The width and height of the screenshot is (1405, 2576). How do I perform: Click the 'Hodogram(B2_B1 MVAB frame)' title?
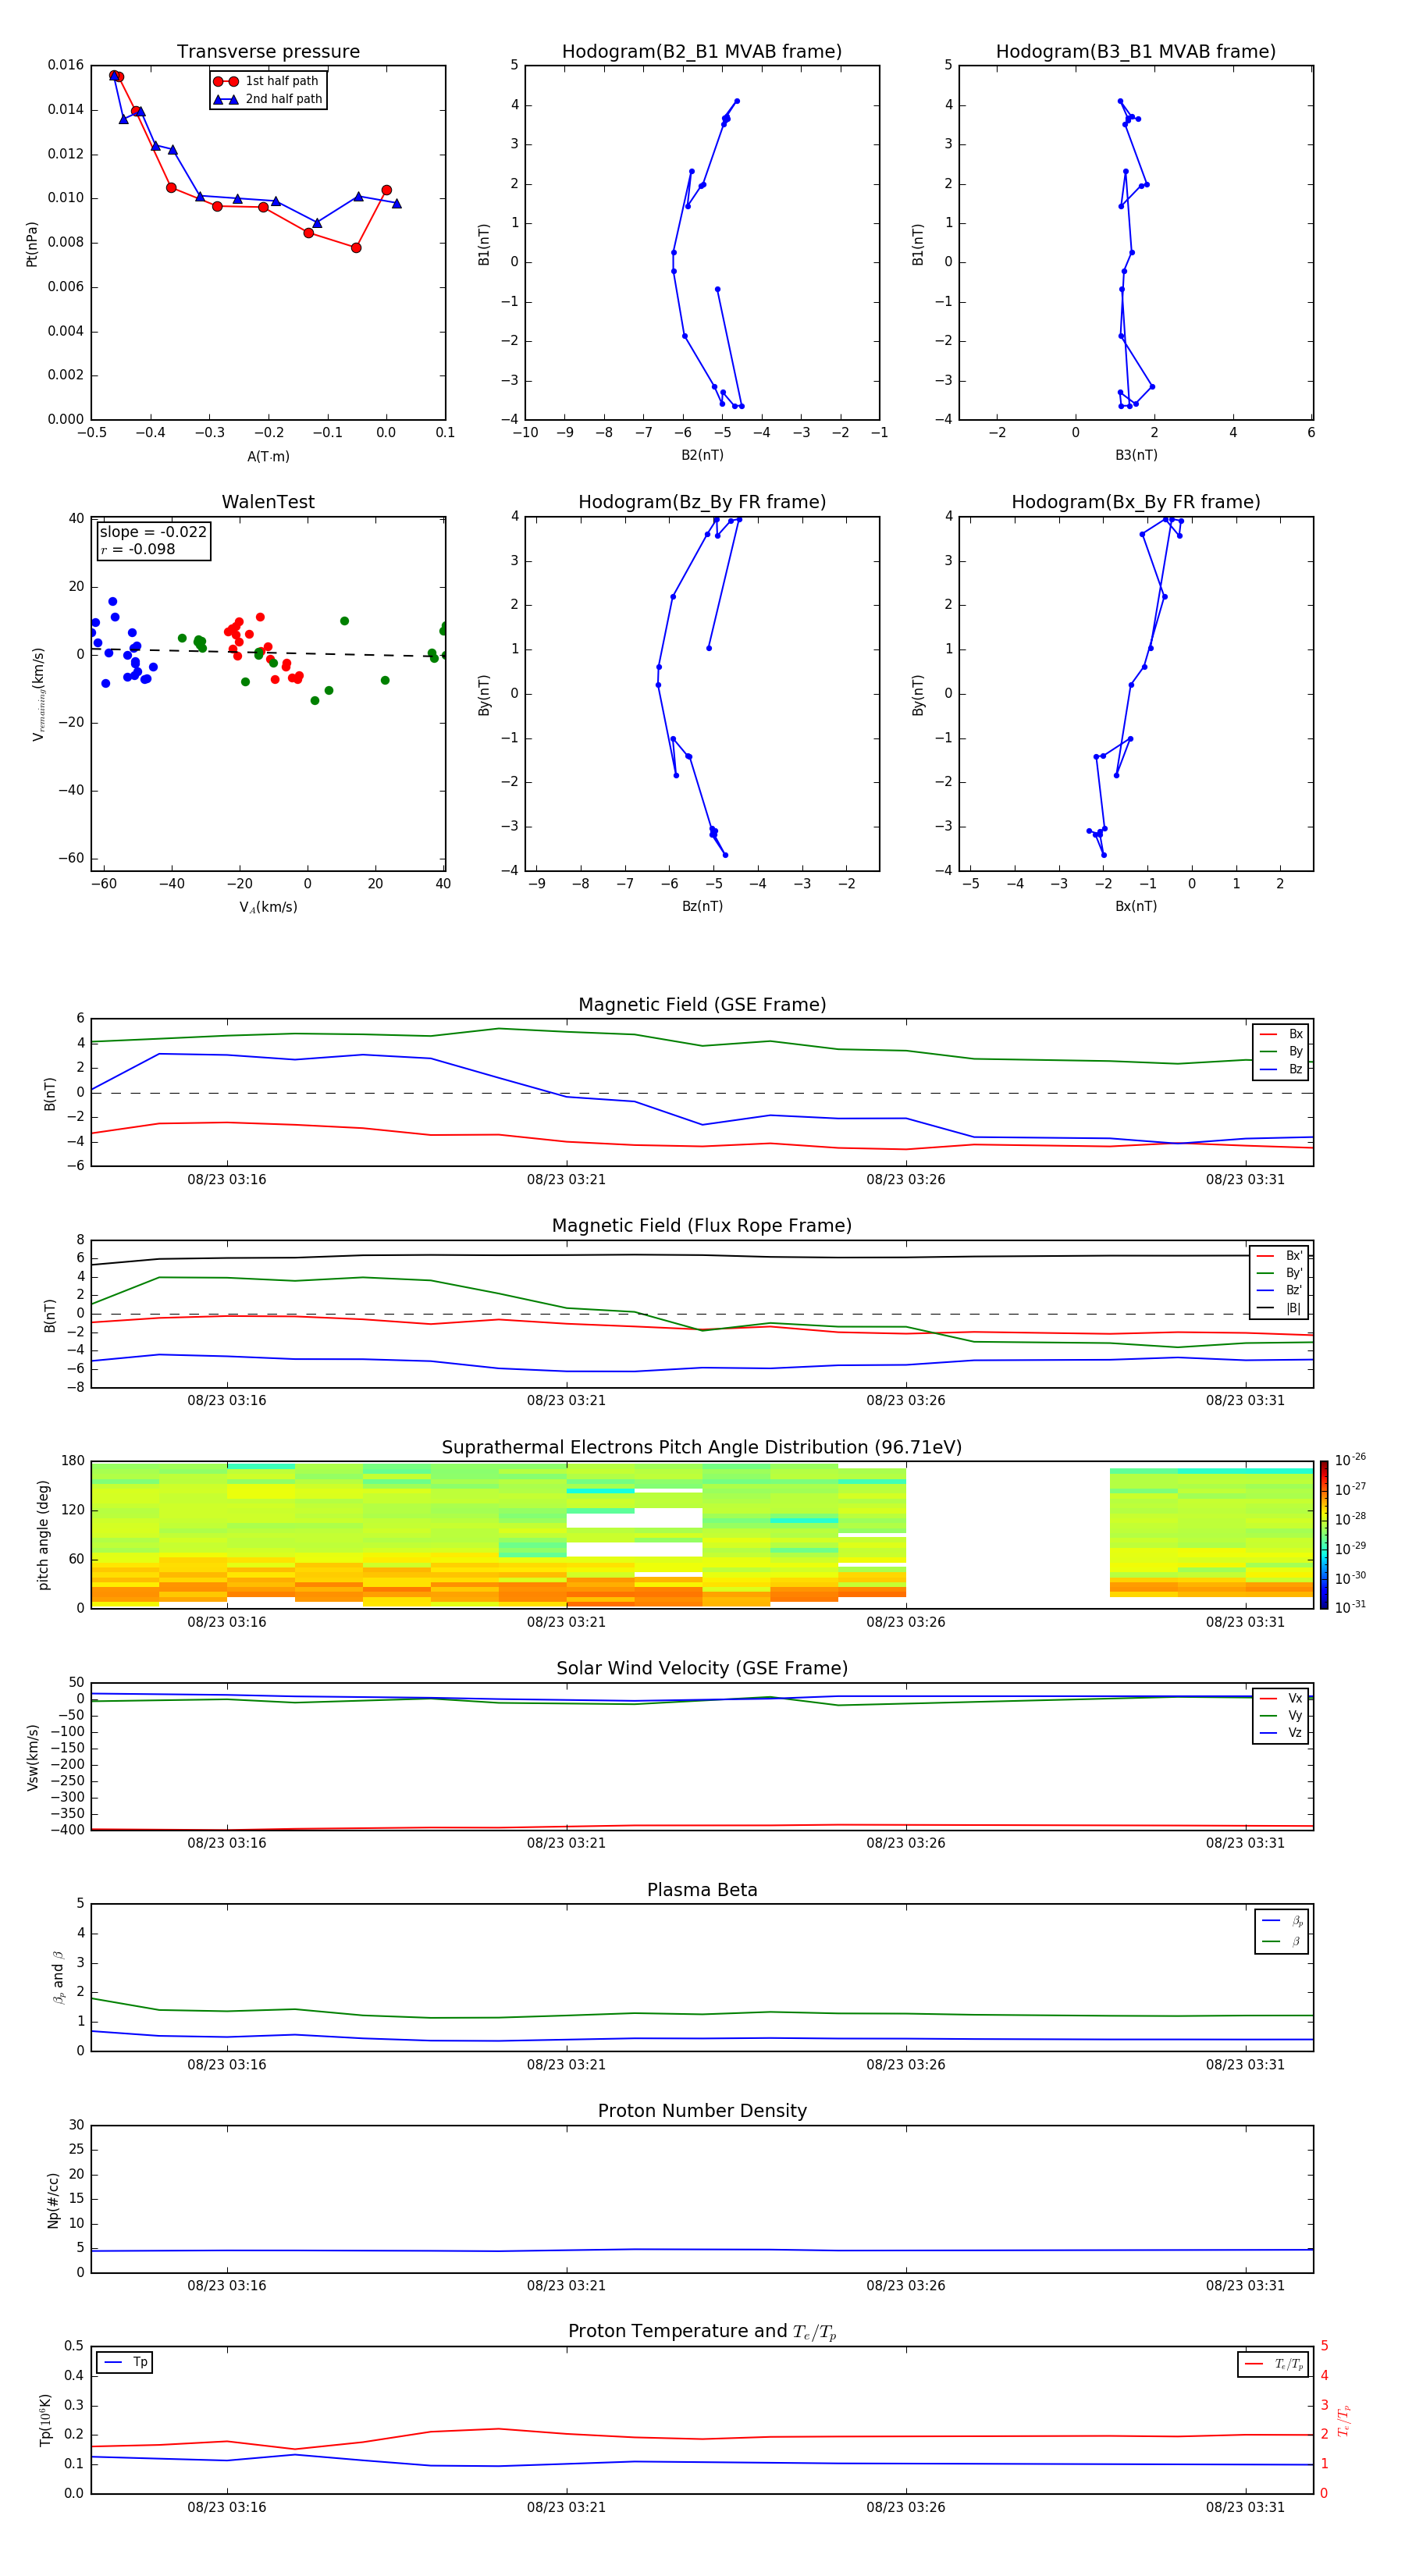(701, 52)
